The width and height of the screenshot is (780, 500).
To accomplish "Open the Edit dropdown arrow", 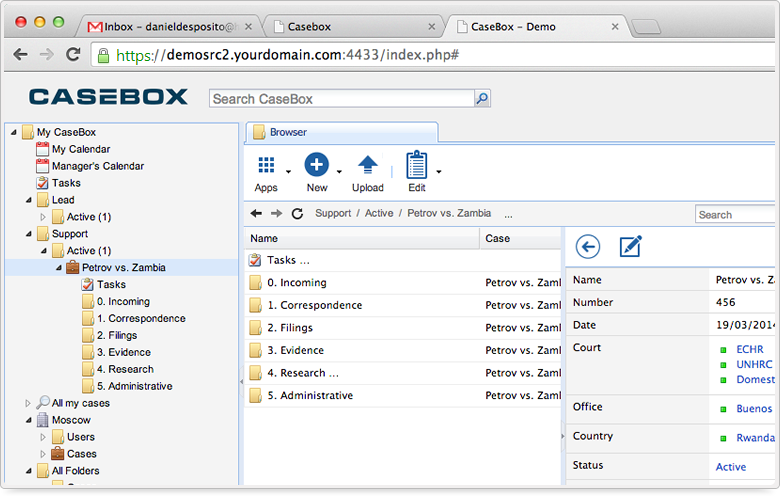I will pos(439,172).
